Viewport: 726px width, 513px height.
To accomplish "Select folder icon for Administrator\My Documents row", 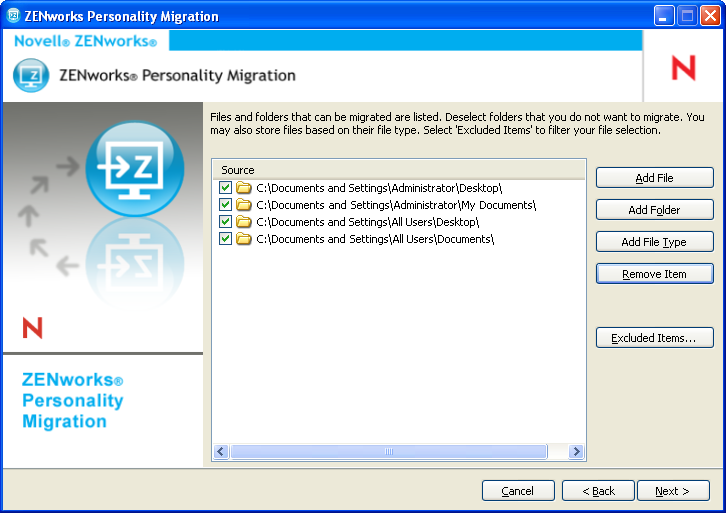I will [244, 205].
